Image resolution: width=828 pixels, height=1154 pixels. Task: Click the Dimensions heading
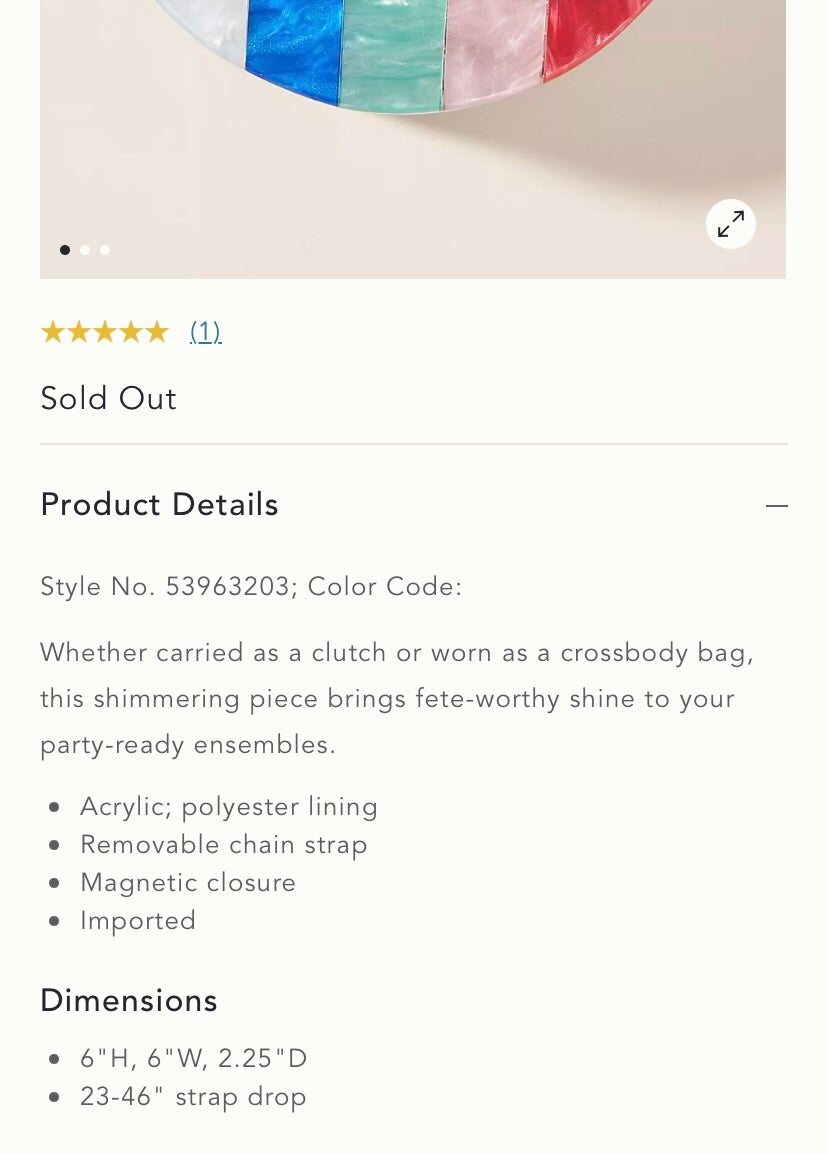[x=129, y=1001]
